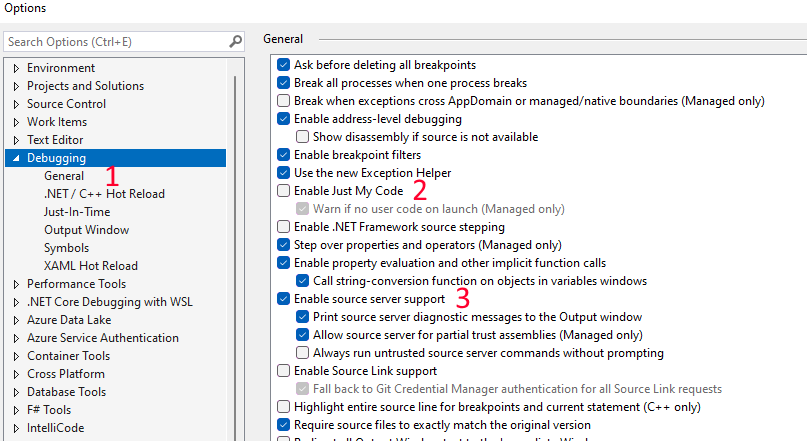This screenshot has width=807, height=441.
Task: Expand the F# Tools node
Action: click(x=16, y=410)
